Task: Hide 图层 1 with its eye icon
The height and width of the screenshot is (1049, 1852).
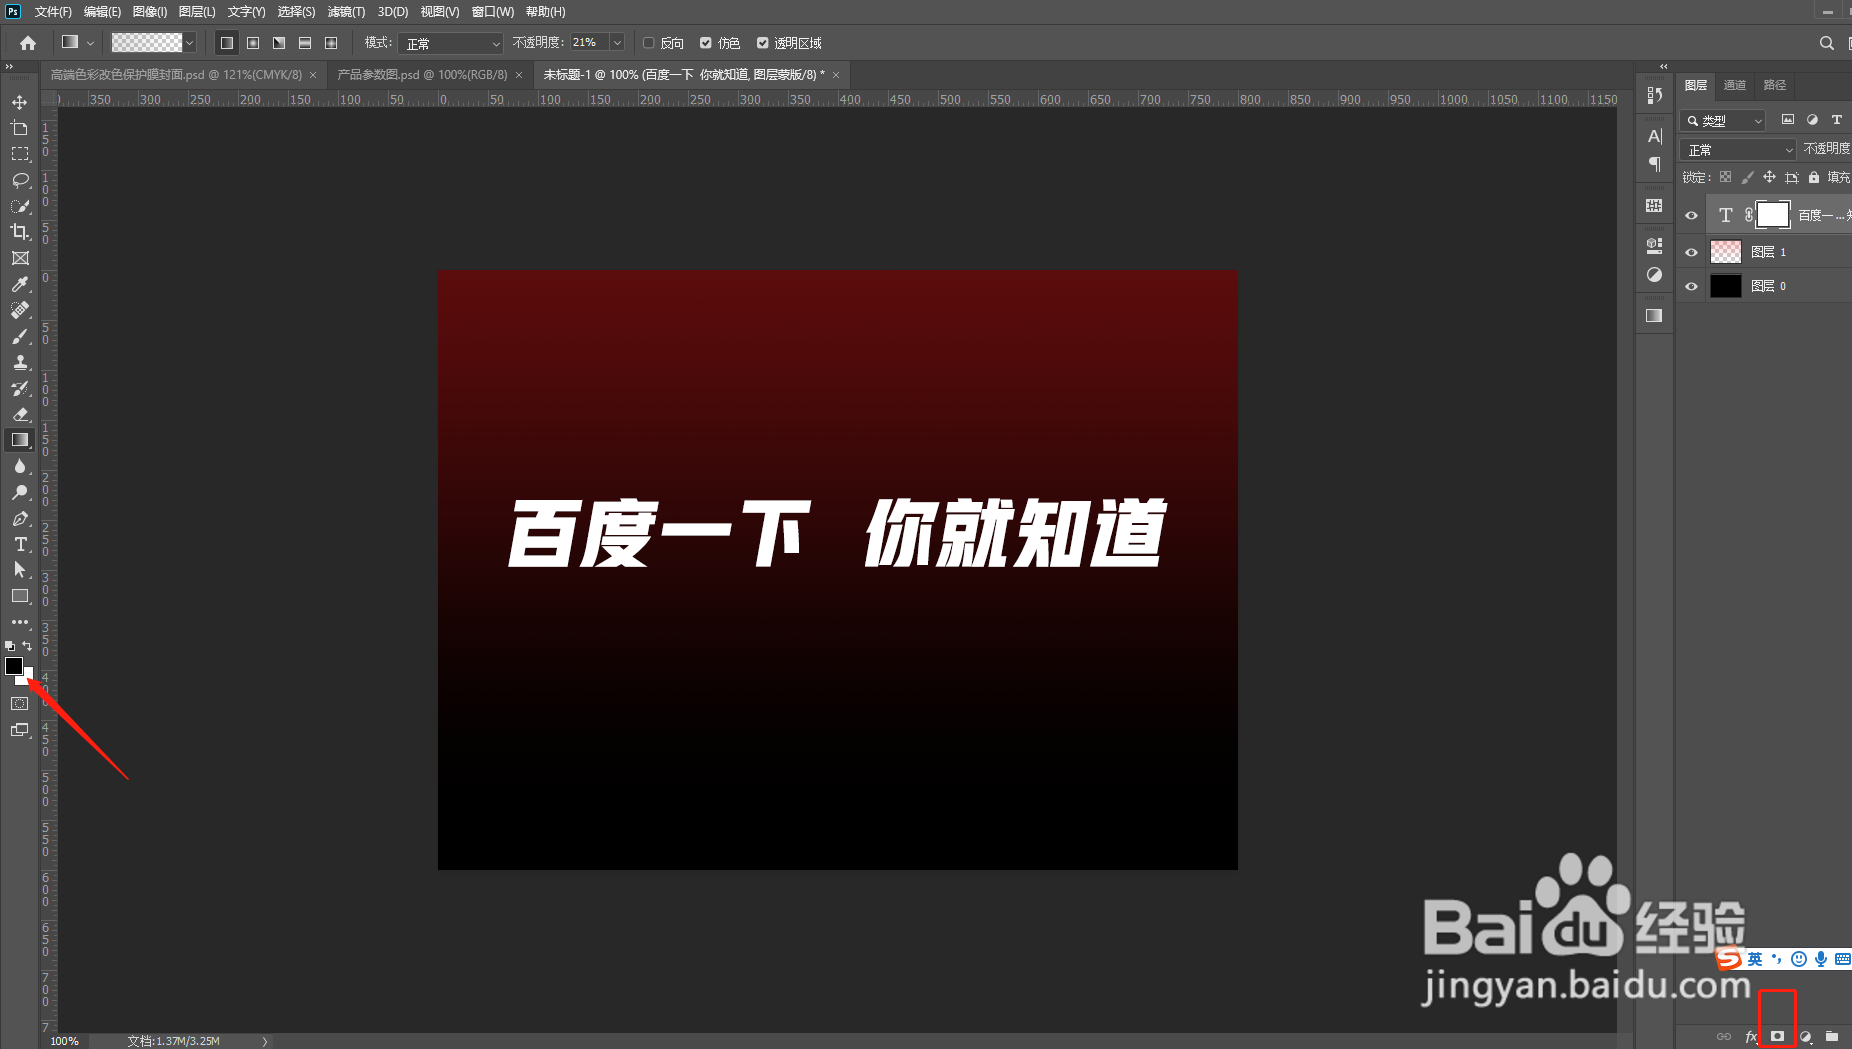Action: click(1691, 252)
